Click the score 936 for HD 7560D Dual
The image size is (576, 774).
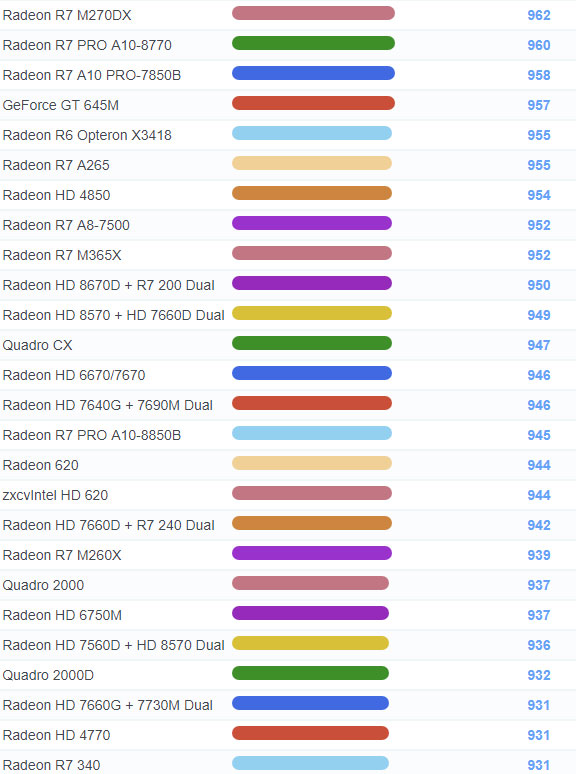pos(538,645)
